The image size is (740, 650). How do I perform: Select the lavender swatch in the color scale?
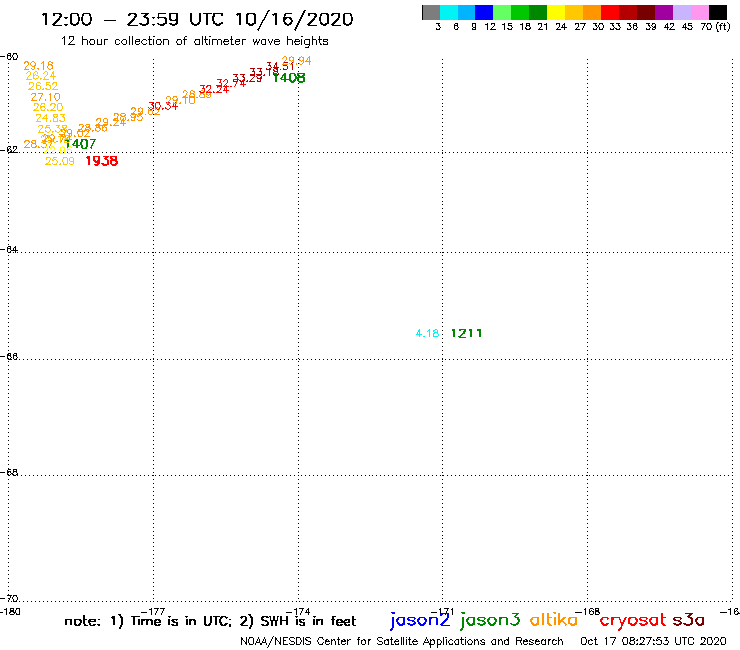coord(682,12)
